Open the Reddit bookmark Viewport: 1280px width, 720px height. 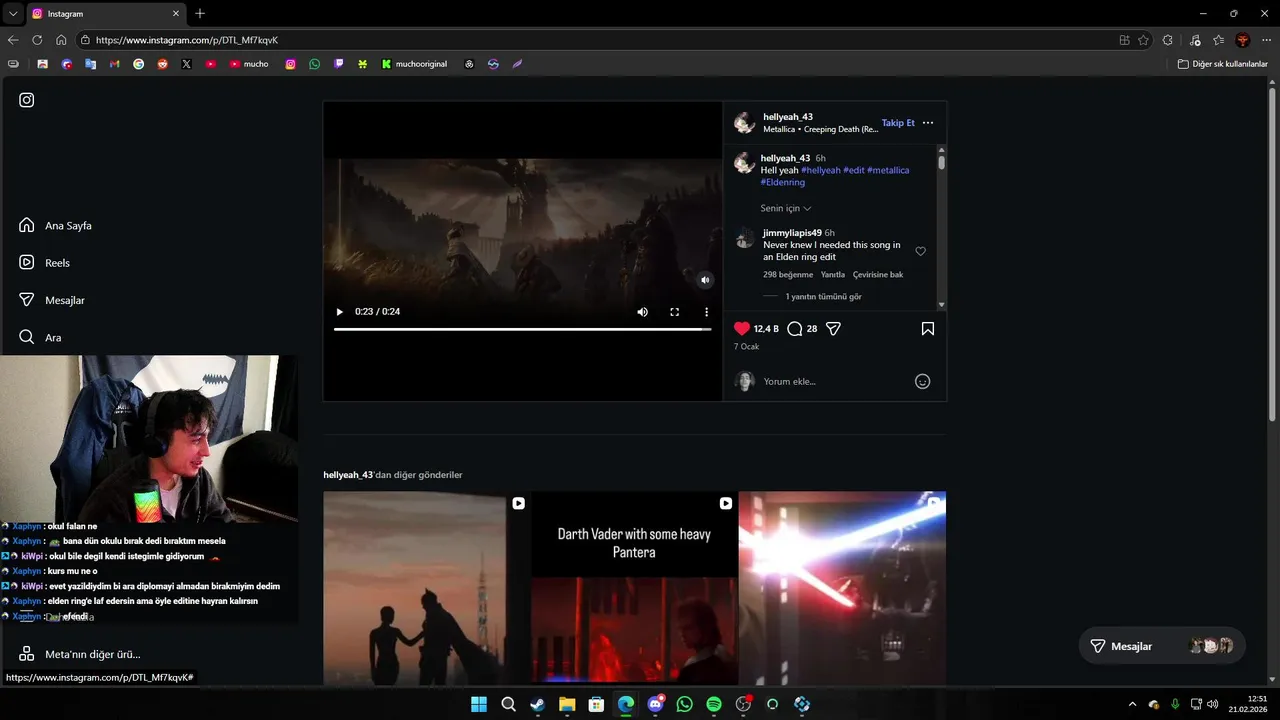point(162,64)
